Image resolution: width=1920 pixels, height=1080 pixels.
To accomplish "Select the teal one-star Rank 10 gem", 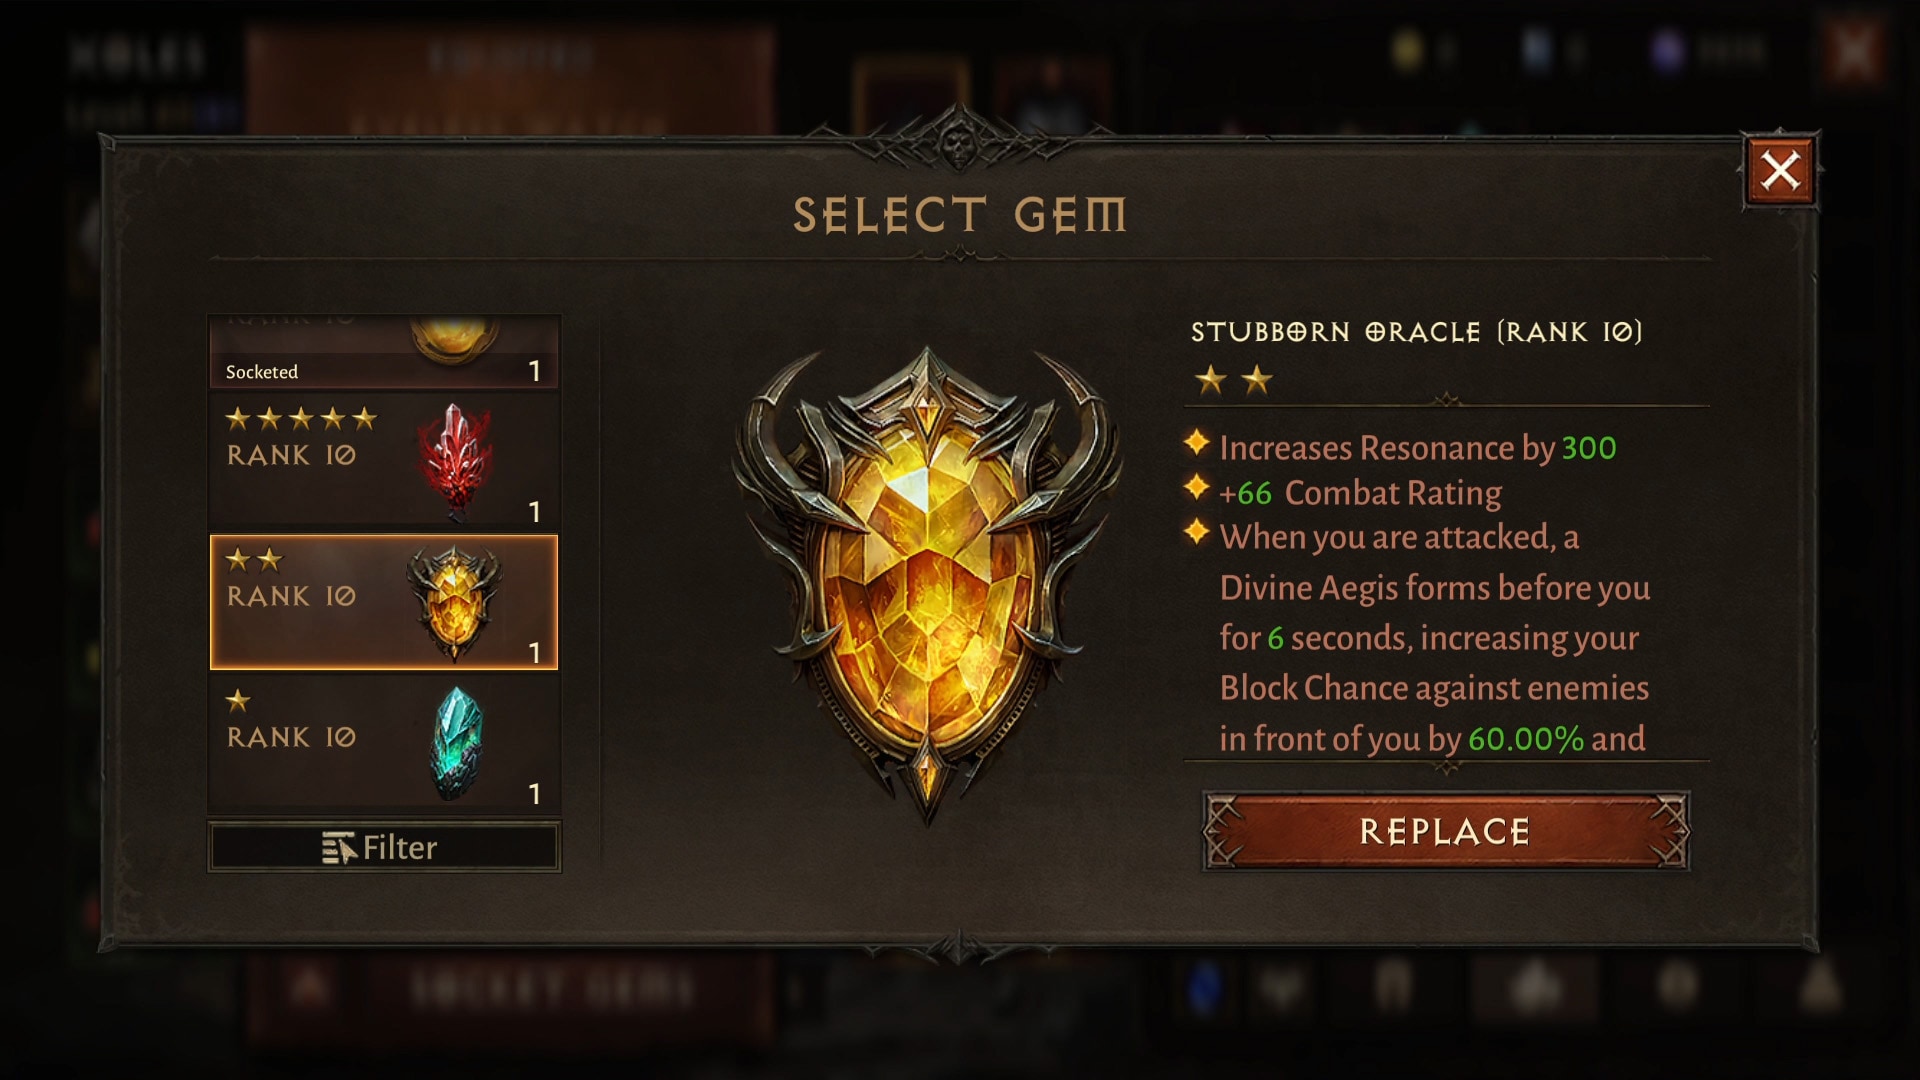I will point(384,743).
